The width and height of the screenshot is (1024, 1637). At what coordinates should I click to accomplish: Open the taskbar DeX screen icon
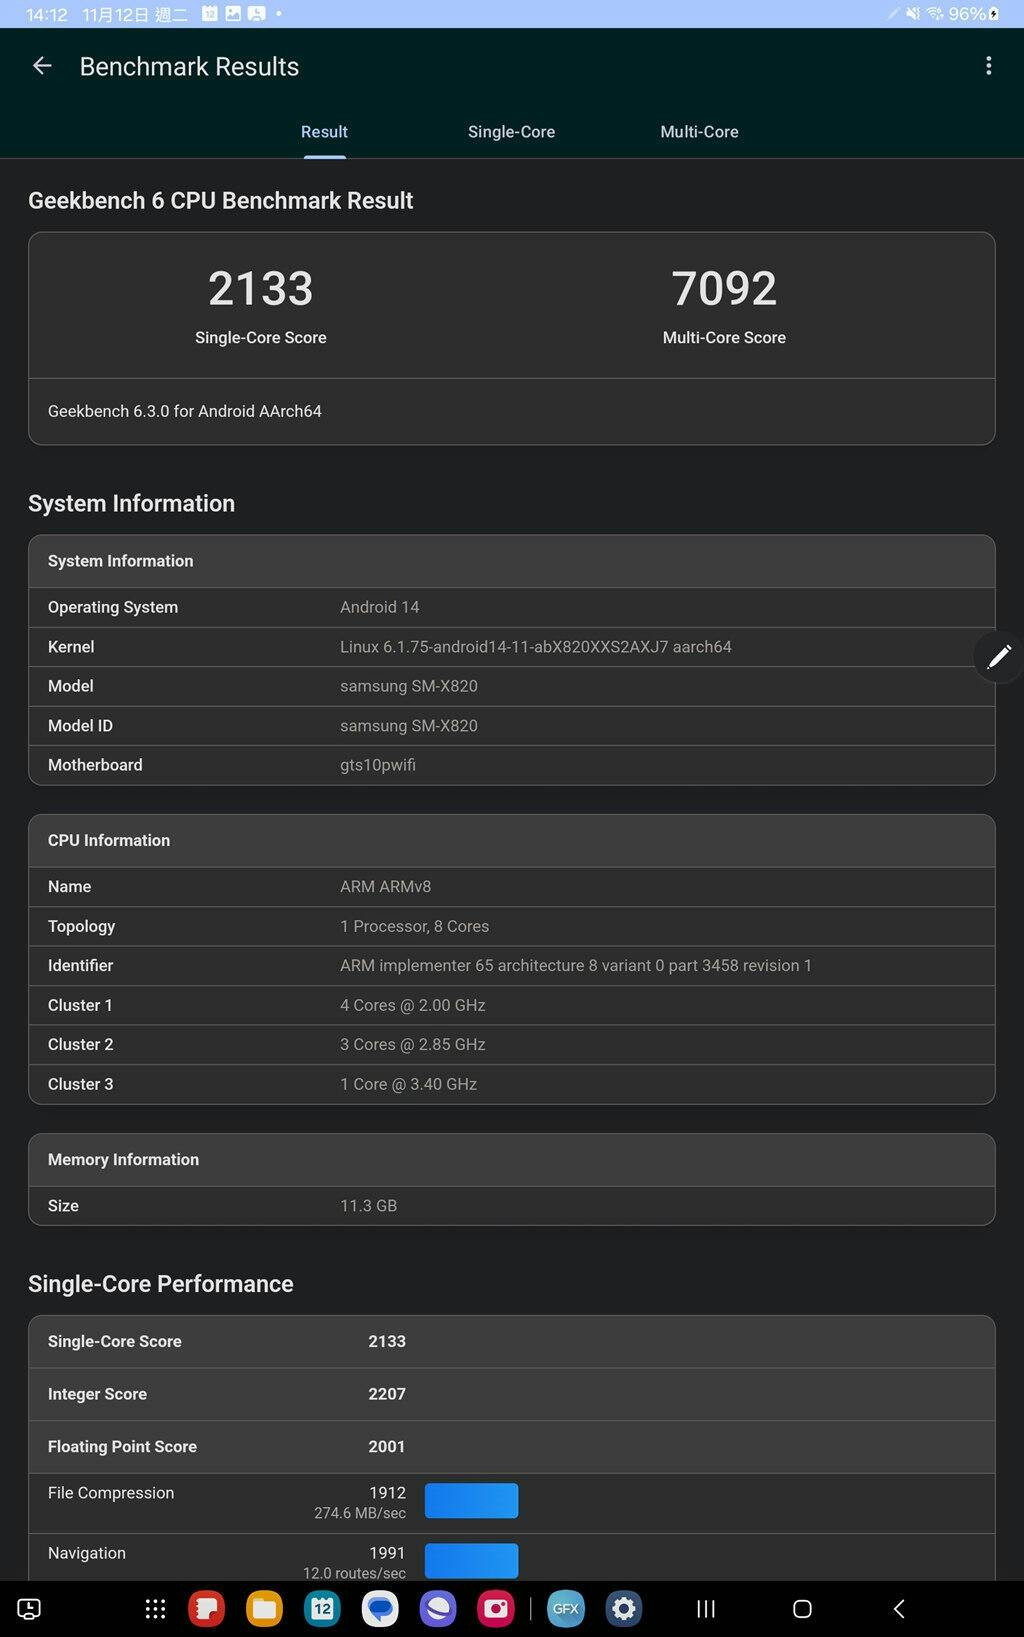tap(30, 1608)
